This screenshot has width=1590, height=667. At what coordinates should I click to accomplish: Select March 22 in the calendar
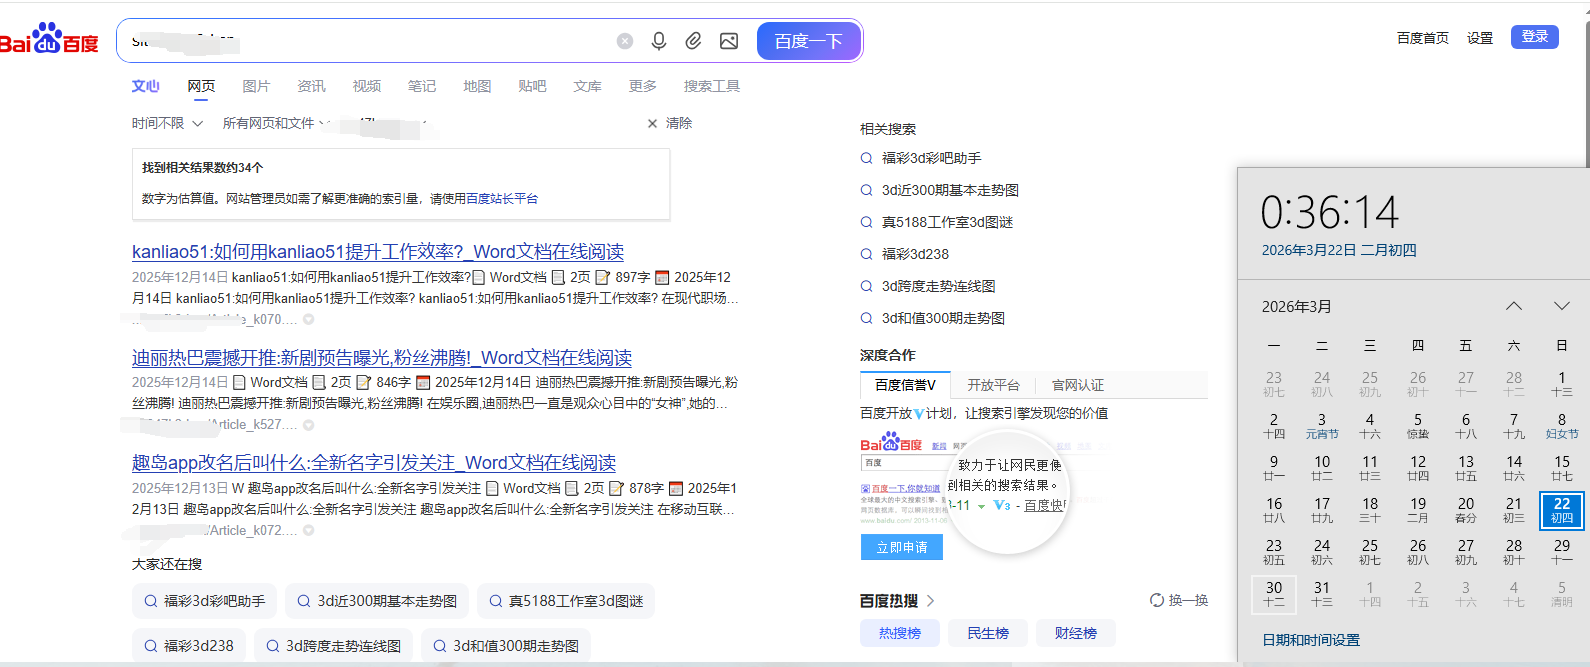(1562, 509)
